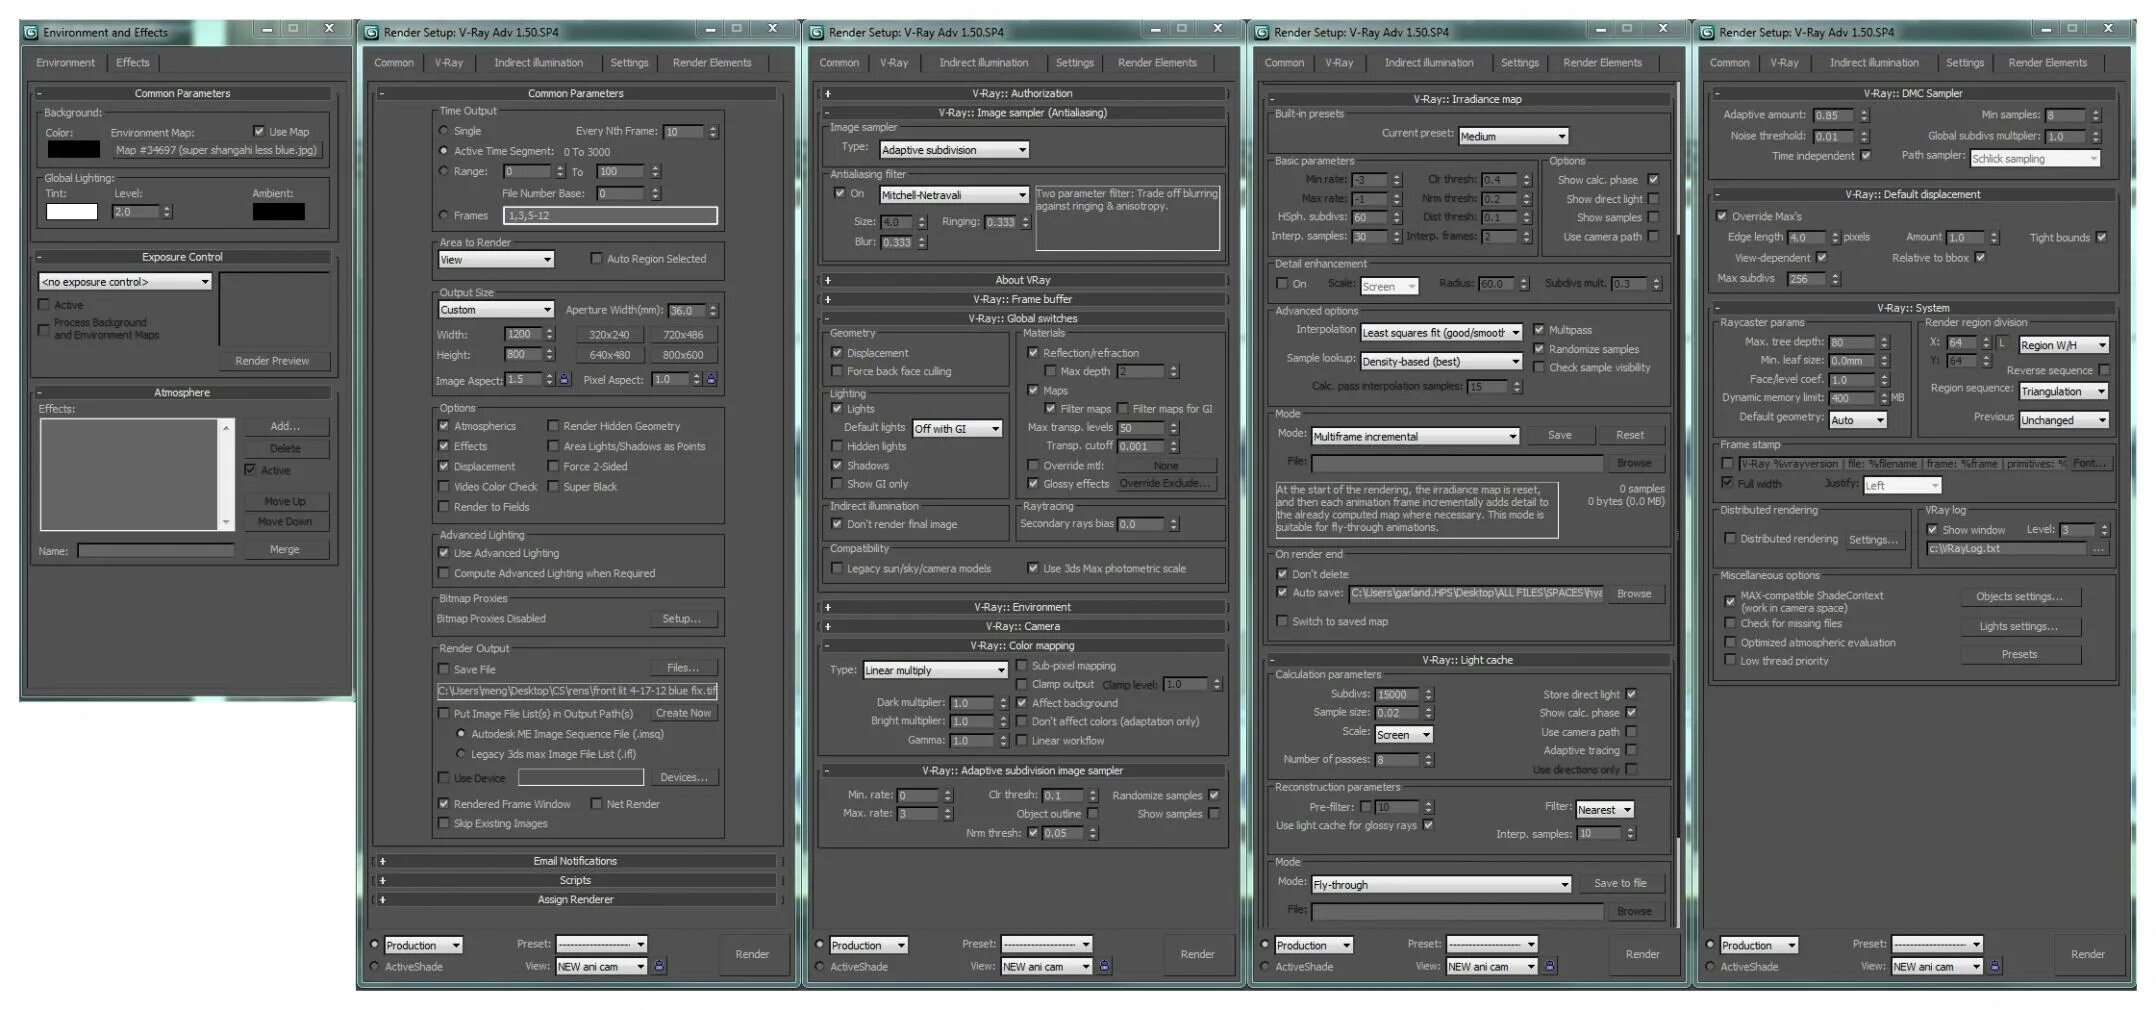Click Save to file in Light cache Mode

coord(1620,883)
